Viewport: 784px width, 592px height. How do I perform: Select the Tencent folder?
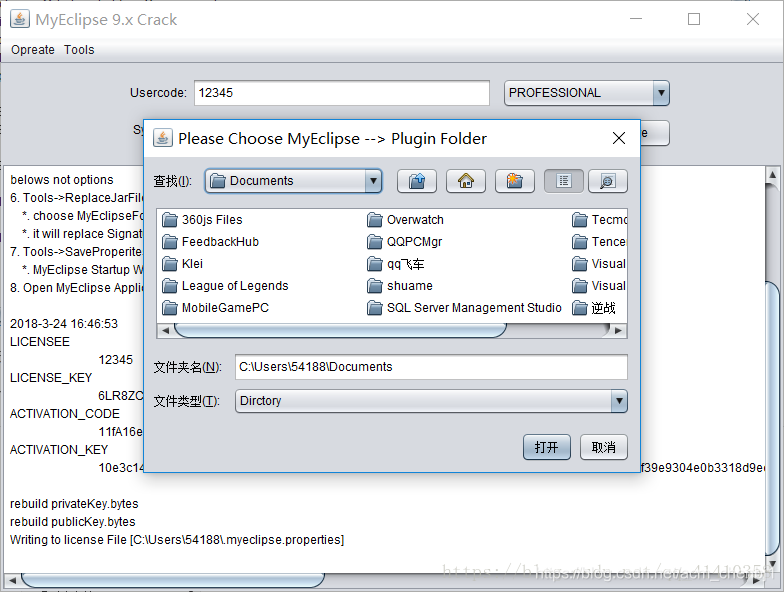pos(599,242)
